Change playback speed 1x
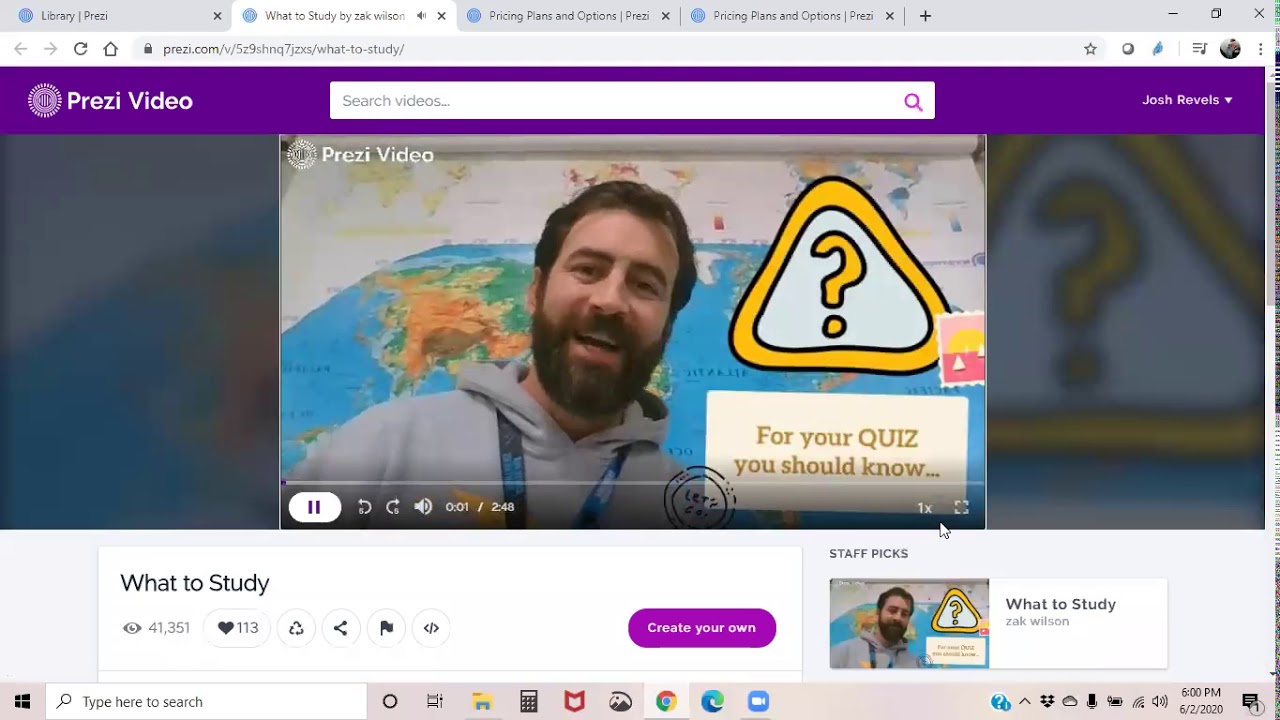The height and width of the screenshot is (720, 1280). pos(924,508)
